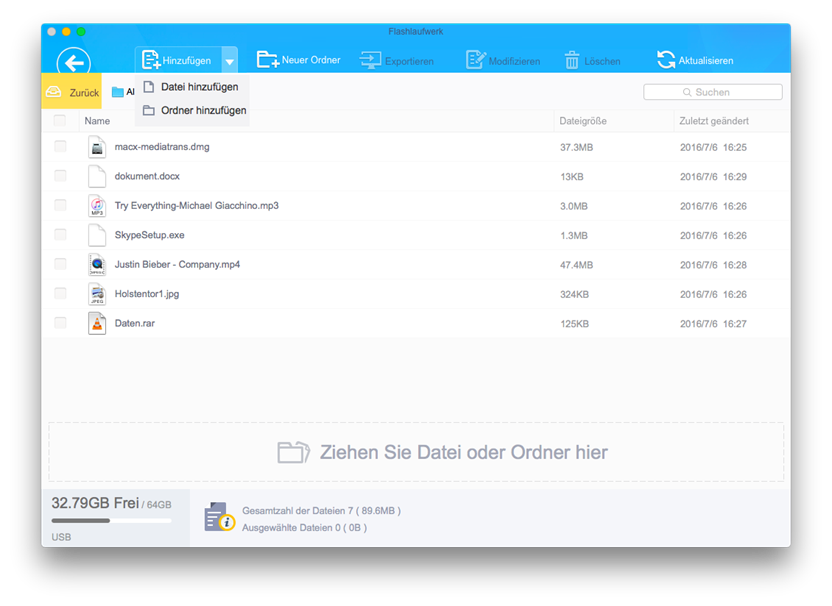Click the 37.3MB size value
Screen dimensions: 832x606
(576, 148)
